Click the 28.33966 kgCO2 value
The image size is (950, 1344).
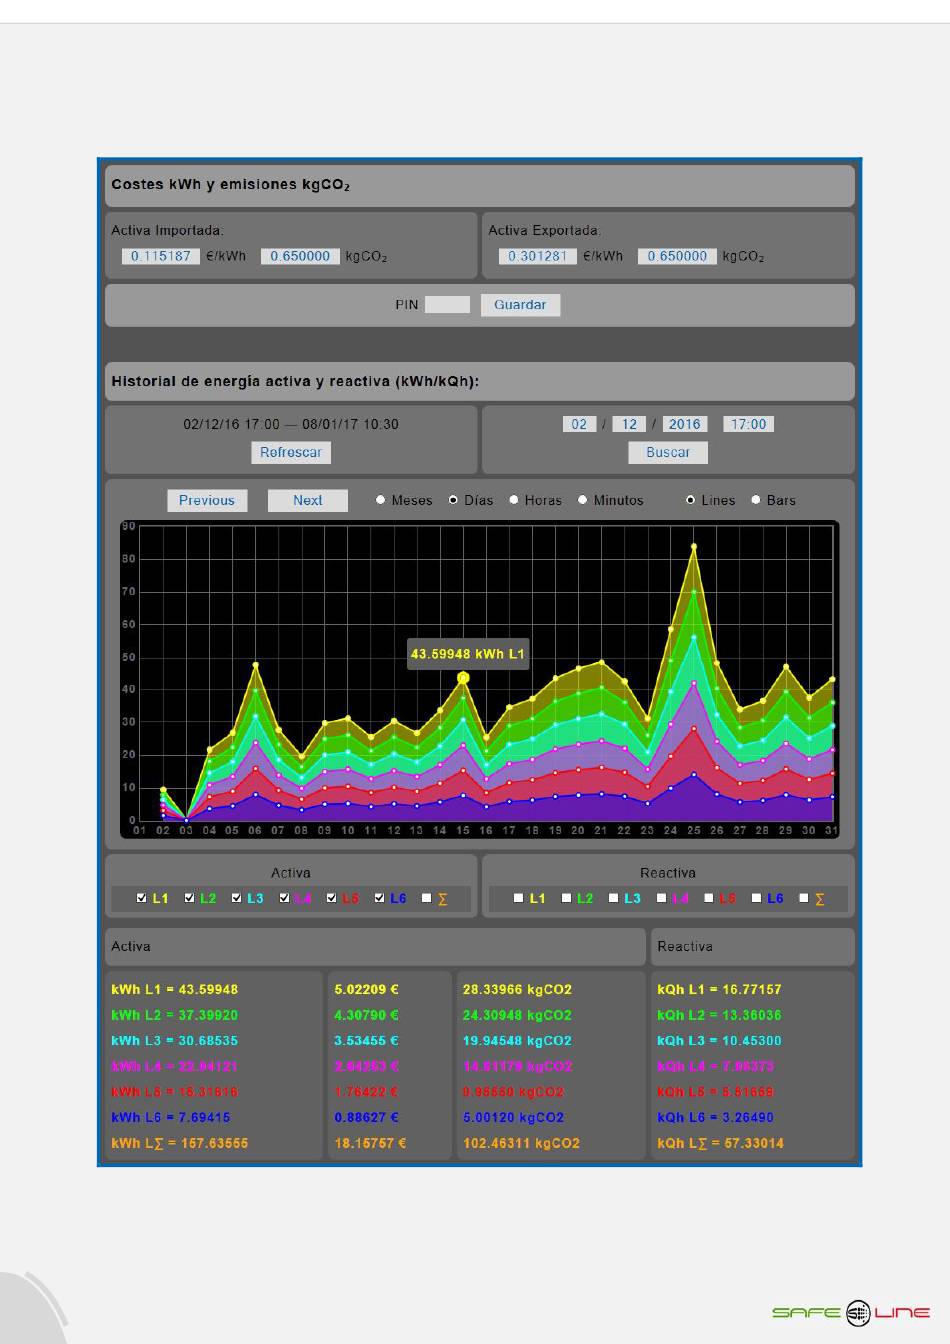517,989
